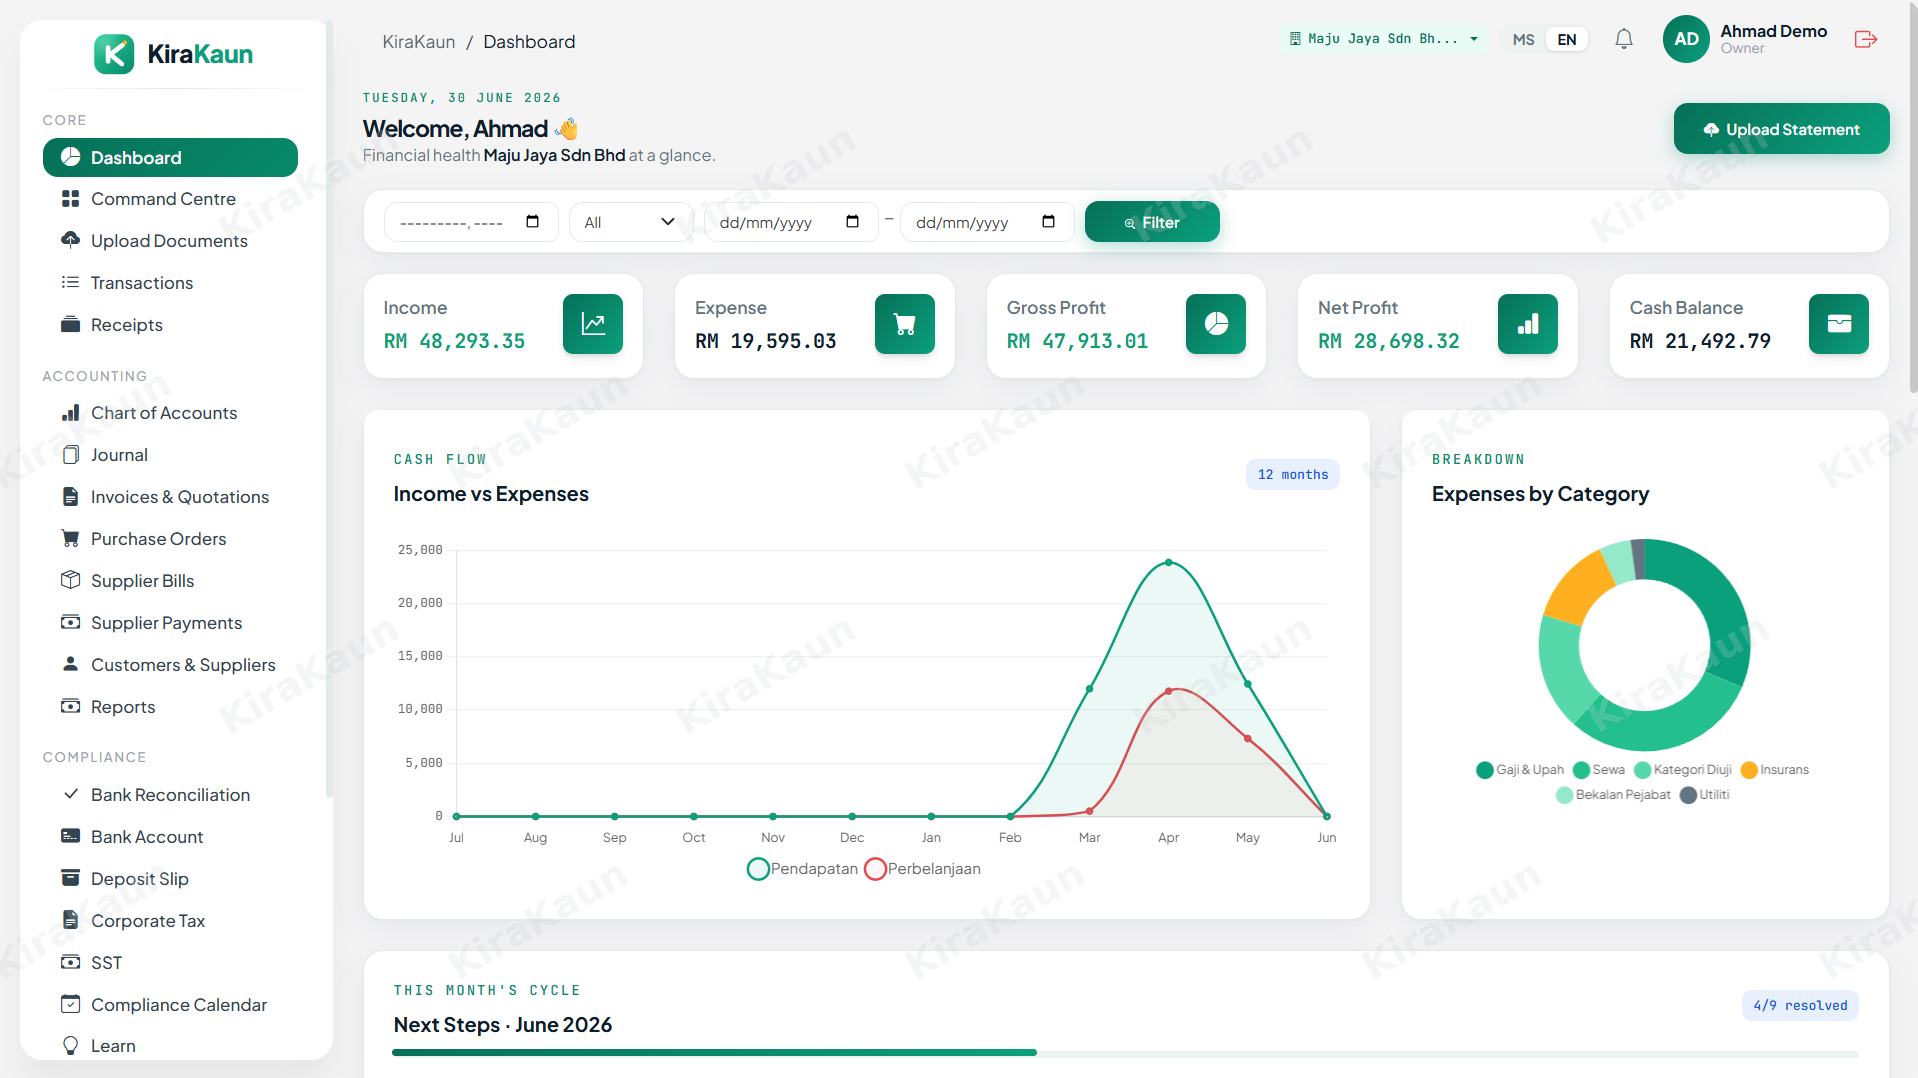Open the month picker calendar field

[470, 222]
